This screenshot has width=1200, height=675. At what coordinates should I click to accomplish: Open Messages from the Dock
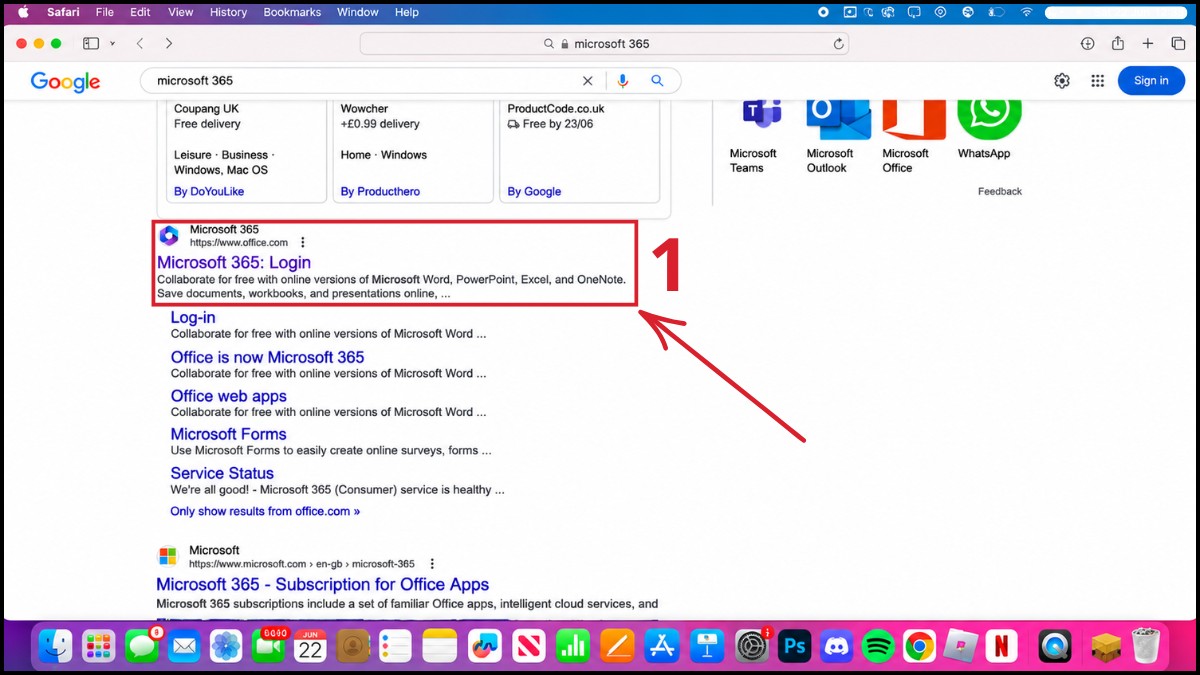point(141,646)
